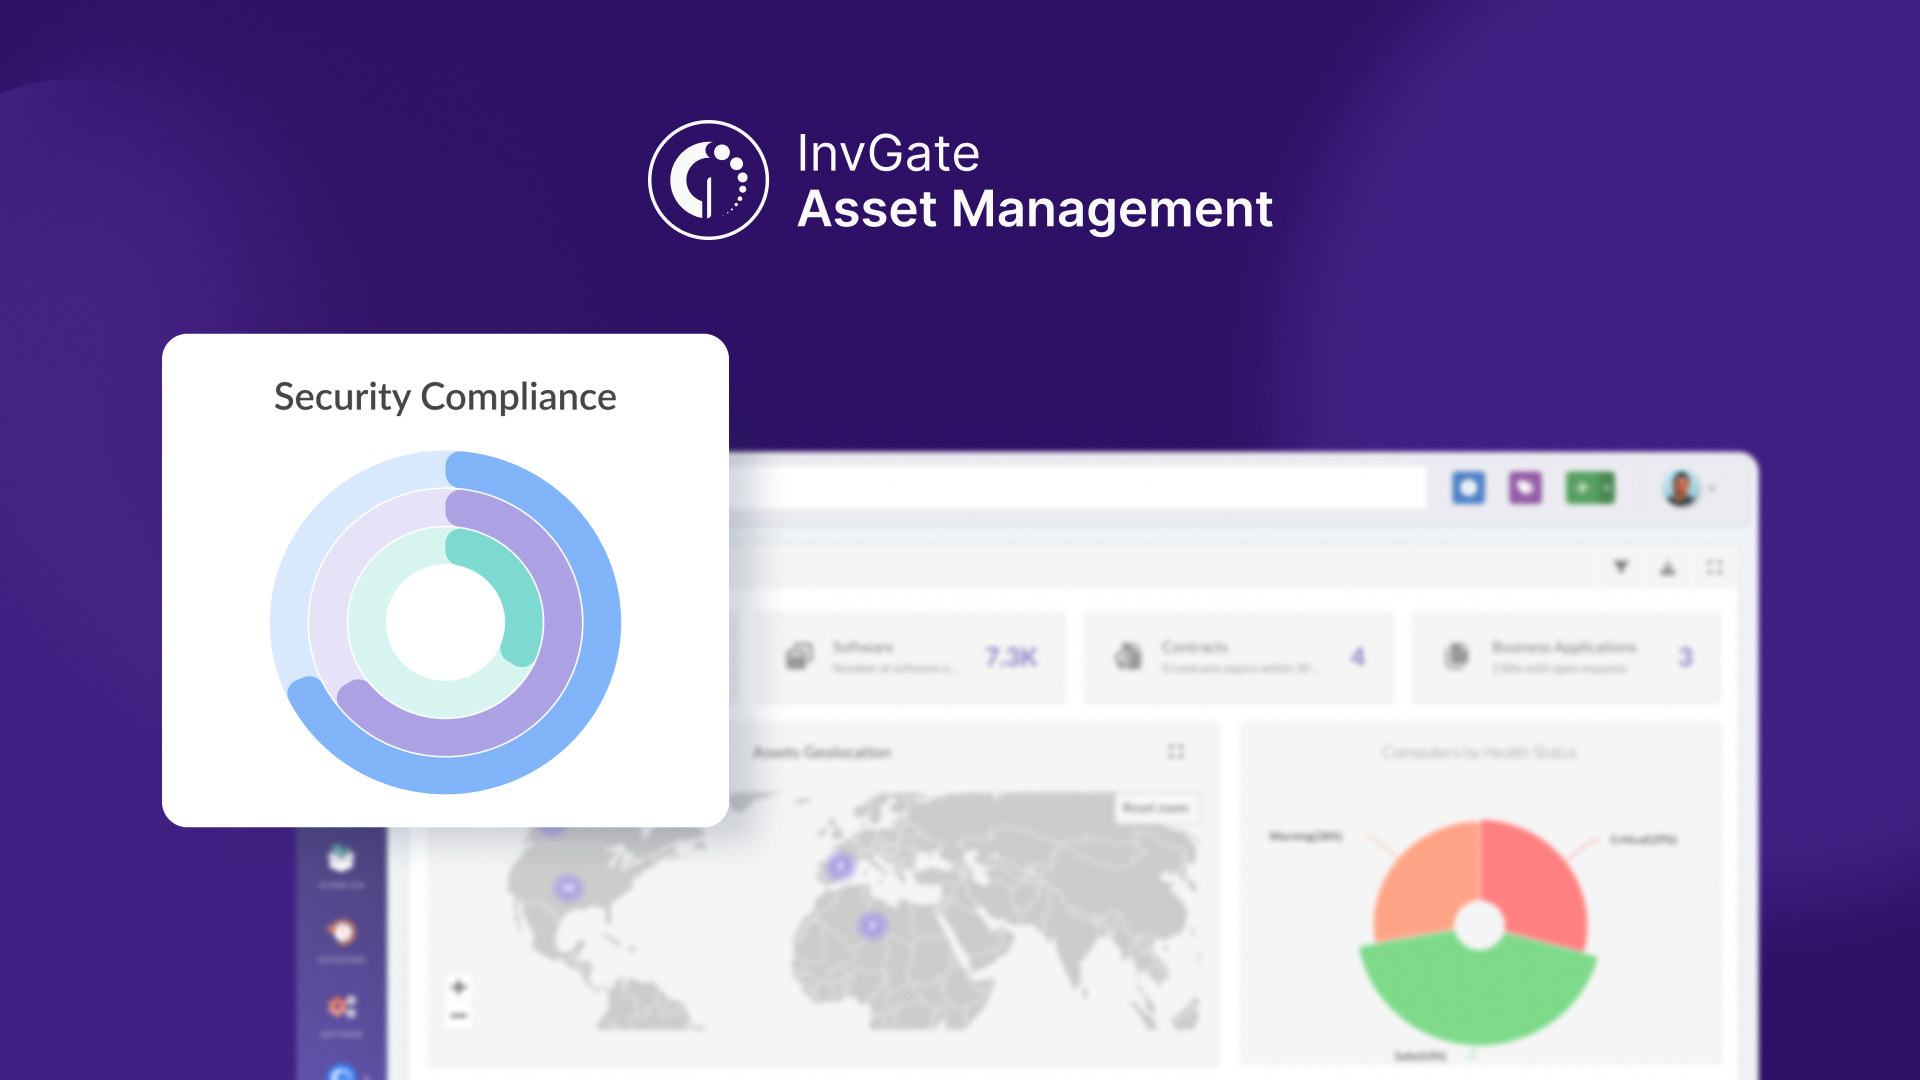The width and height of the screenshot is (1920, 1080).
Task: Click the upward triangle icon next to the funnel
Action: pos(1667,567)
